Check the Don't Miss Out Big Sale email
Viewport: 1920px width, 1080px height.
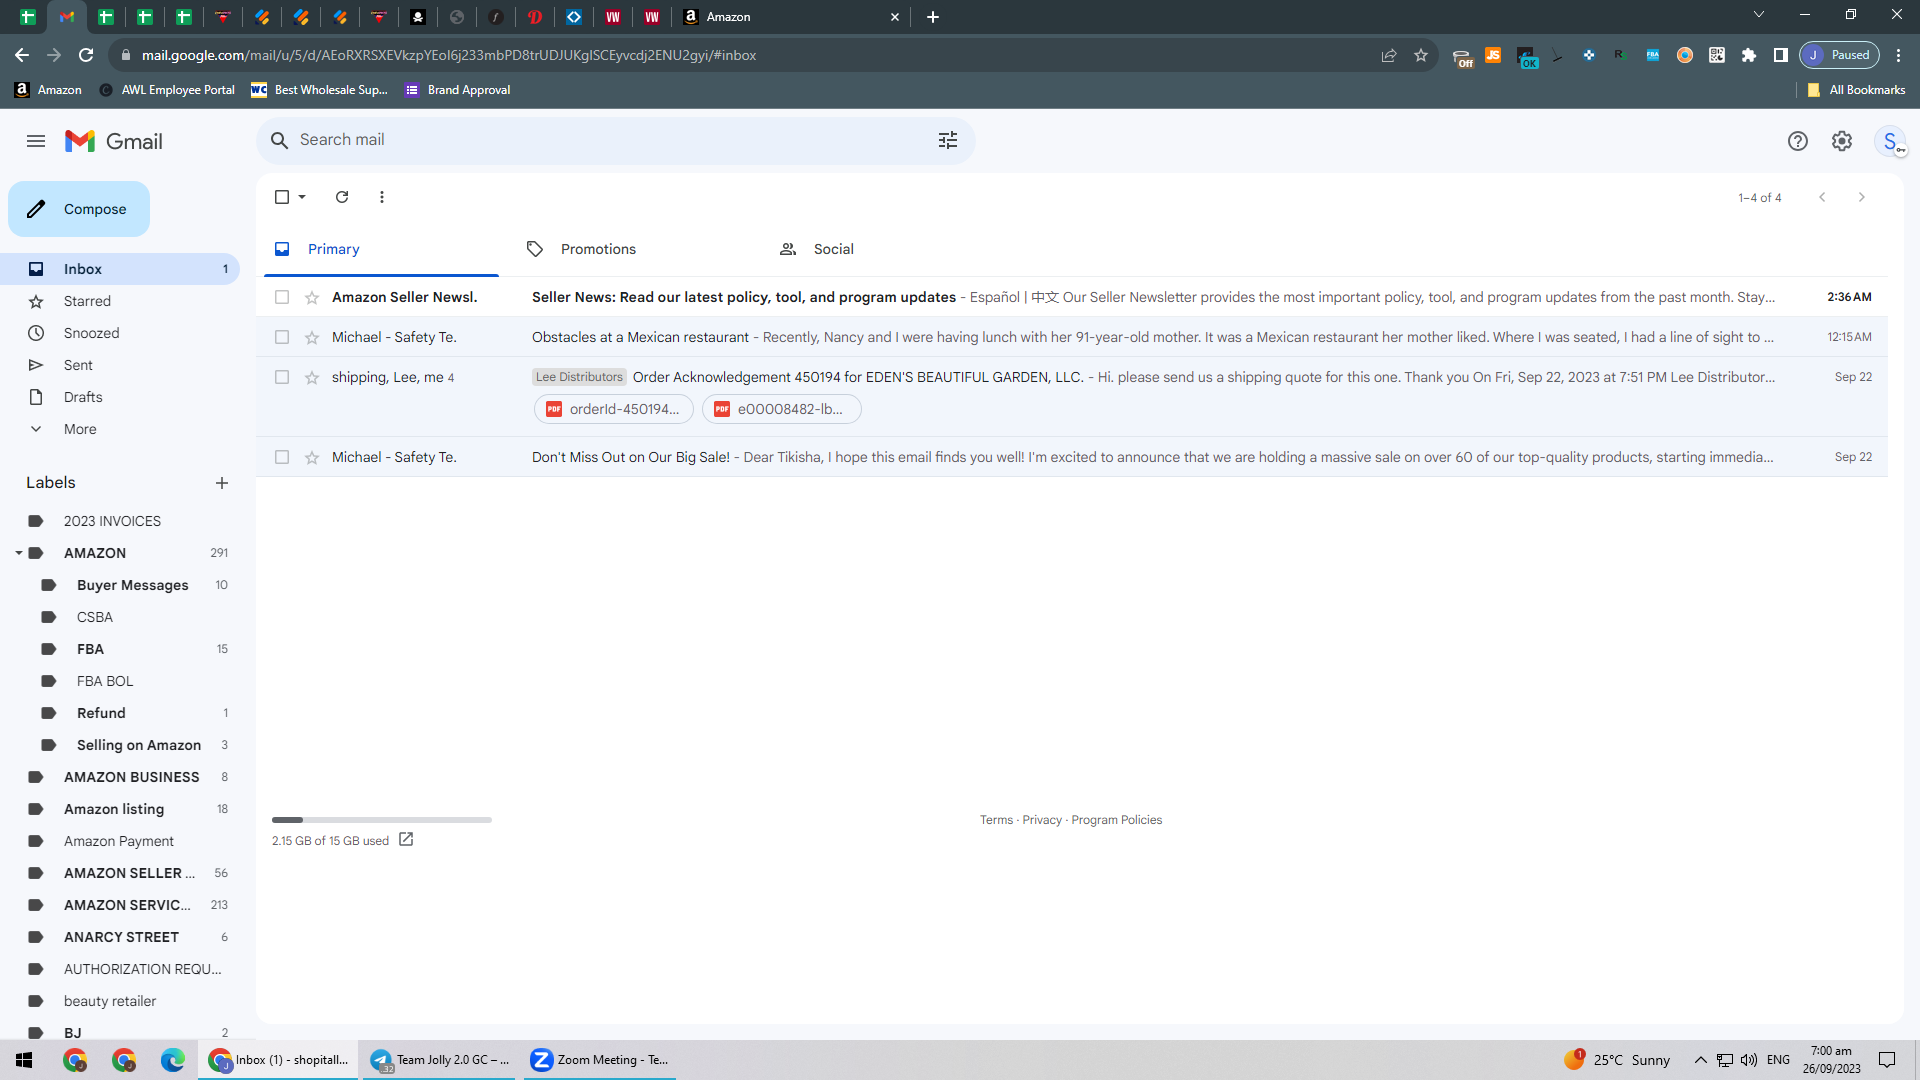282,457
